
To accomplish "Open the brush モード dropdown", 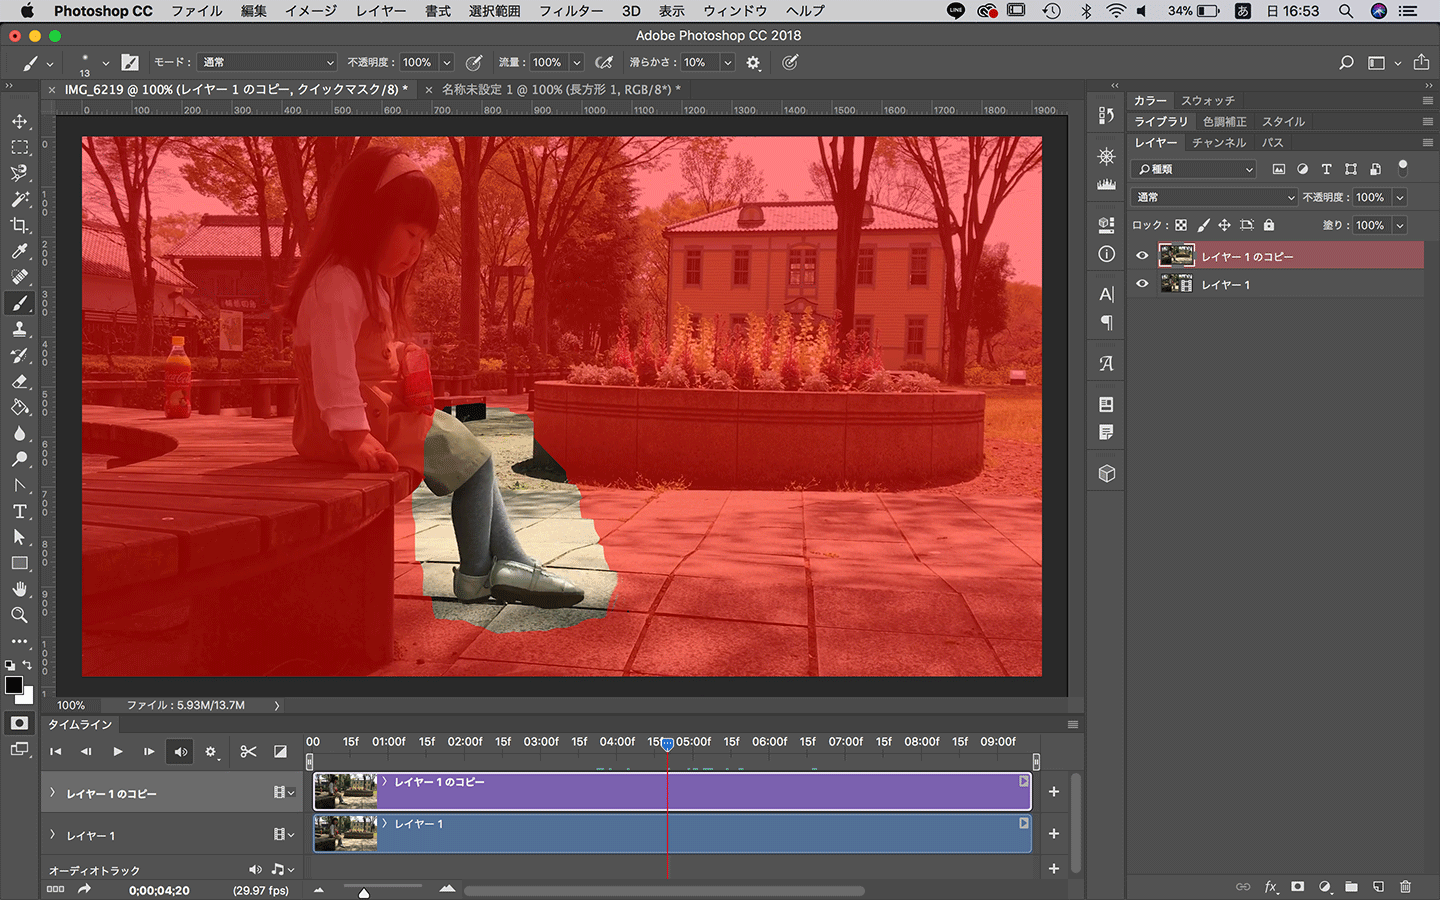I will [x=266, y=62].
